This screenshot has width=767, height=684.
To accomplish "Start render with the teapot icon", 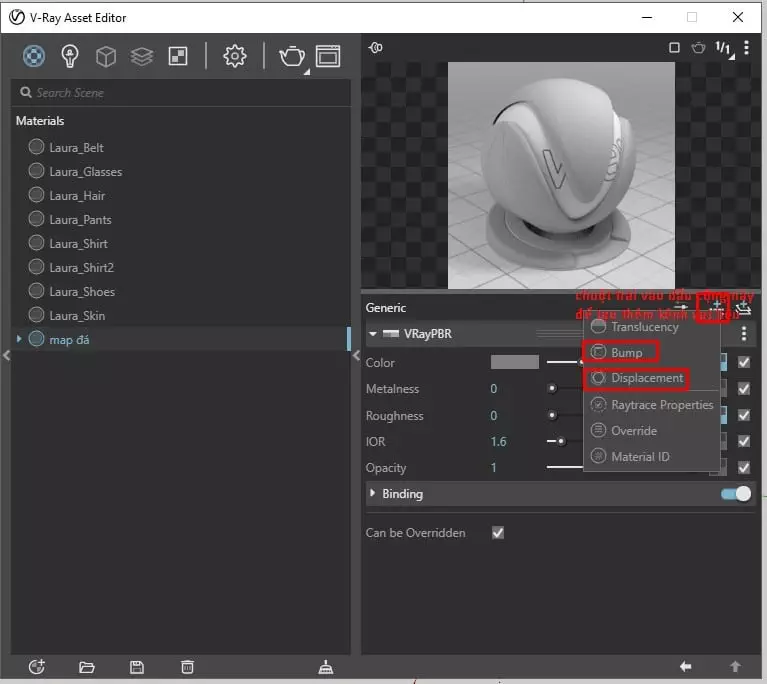I will pos(292,56).
